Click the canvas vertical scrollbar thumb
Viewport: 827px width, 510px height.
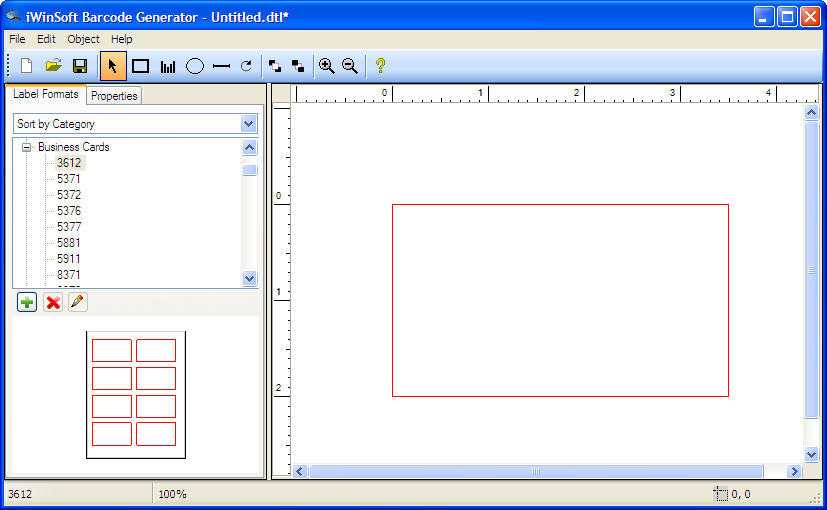[811, 270]
